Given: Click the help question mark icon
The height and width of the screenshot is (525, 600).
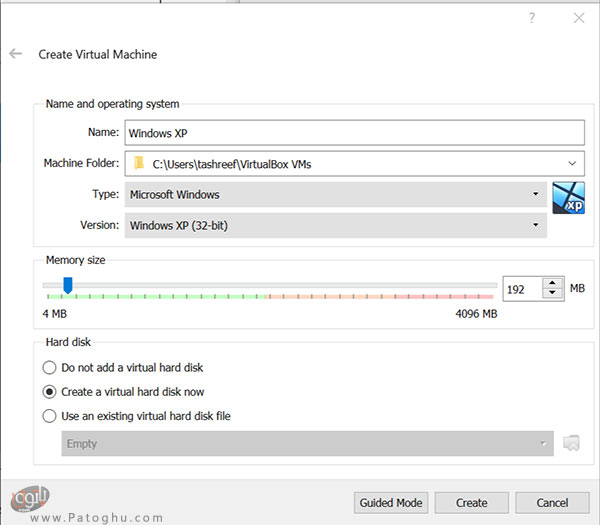Looking at the screenshot, I should point(532,18).
